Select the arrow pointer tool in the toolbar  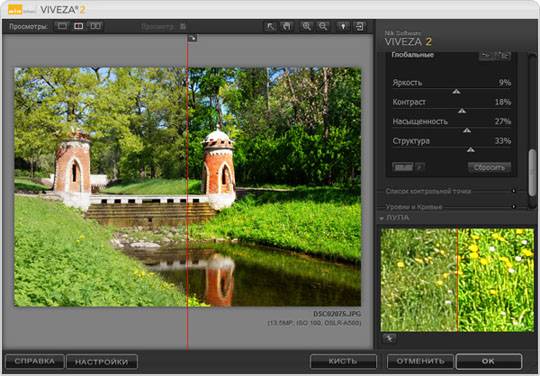pyautogui.click(x=270, y=27)
